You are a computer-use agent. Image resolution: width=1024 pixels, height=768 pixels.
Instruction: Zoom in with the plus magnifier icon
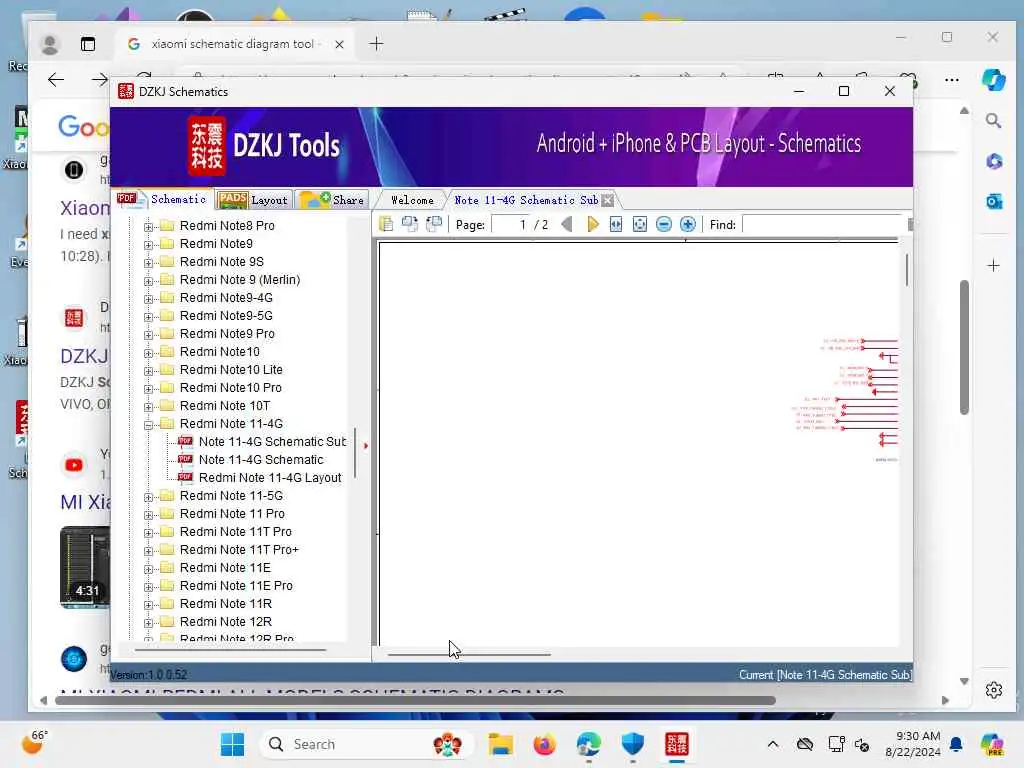[x=688, y=225]
